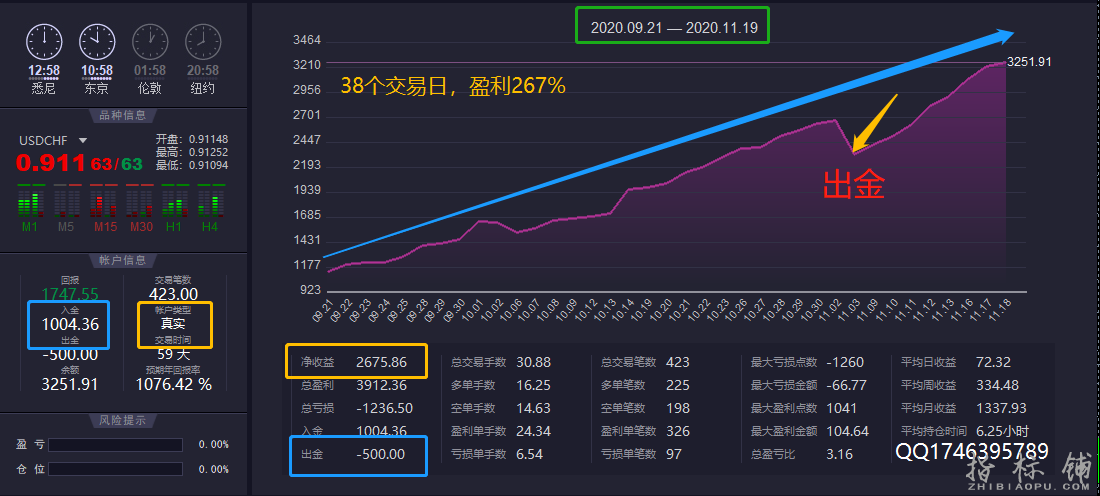Select the H4 timeframe signal bars
The image size is (1100, 496).
(x=210, y=206)
